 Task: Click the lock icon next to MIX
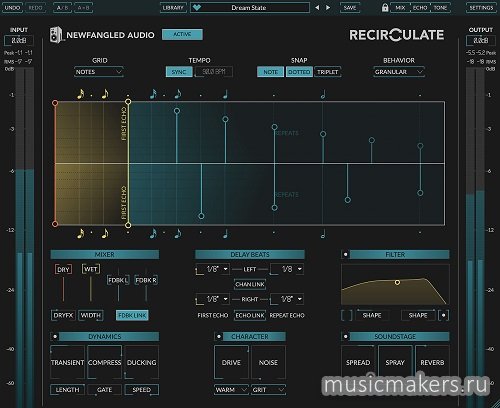(x=385, y=7)
